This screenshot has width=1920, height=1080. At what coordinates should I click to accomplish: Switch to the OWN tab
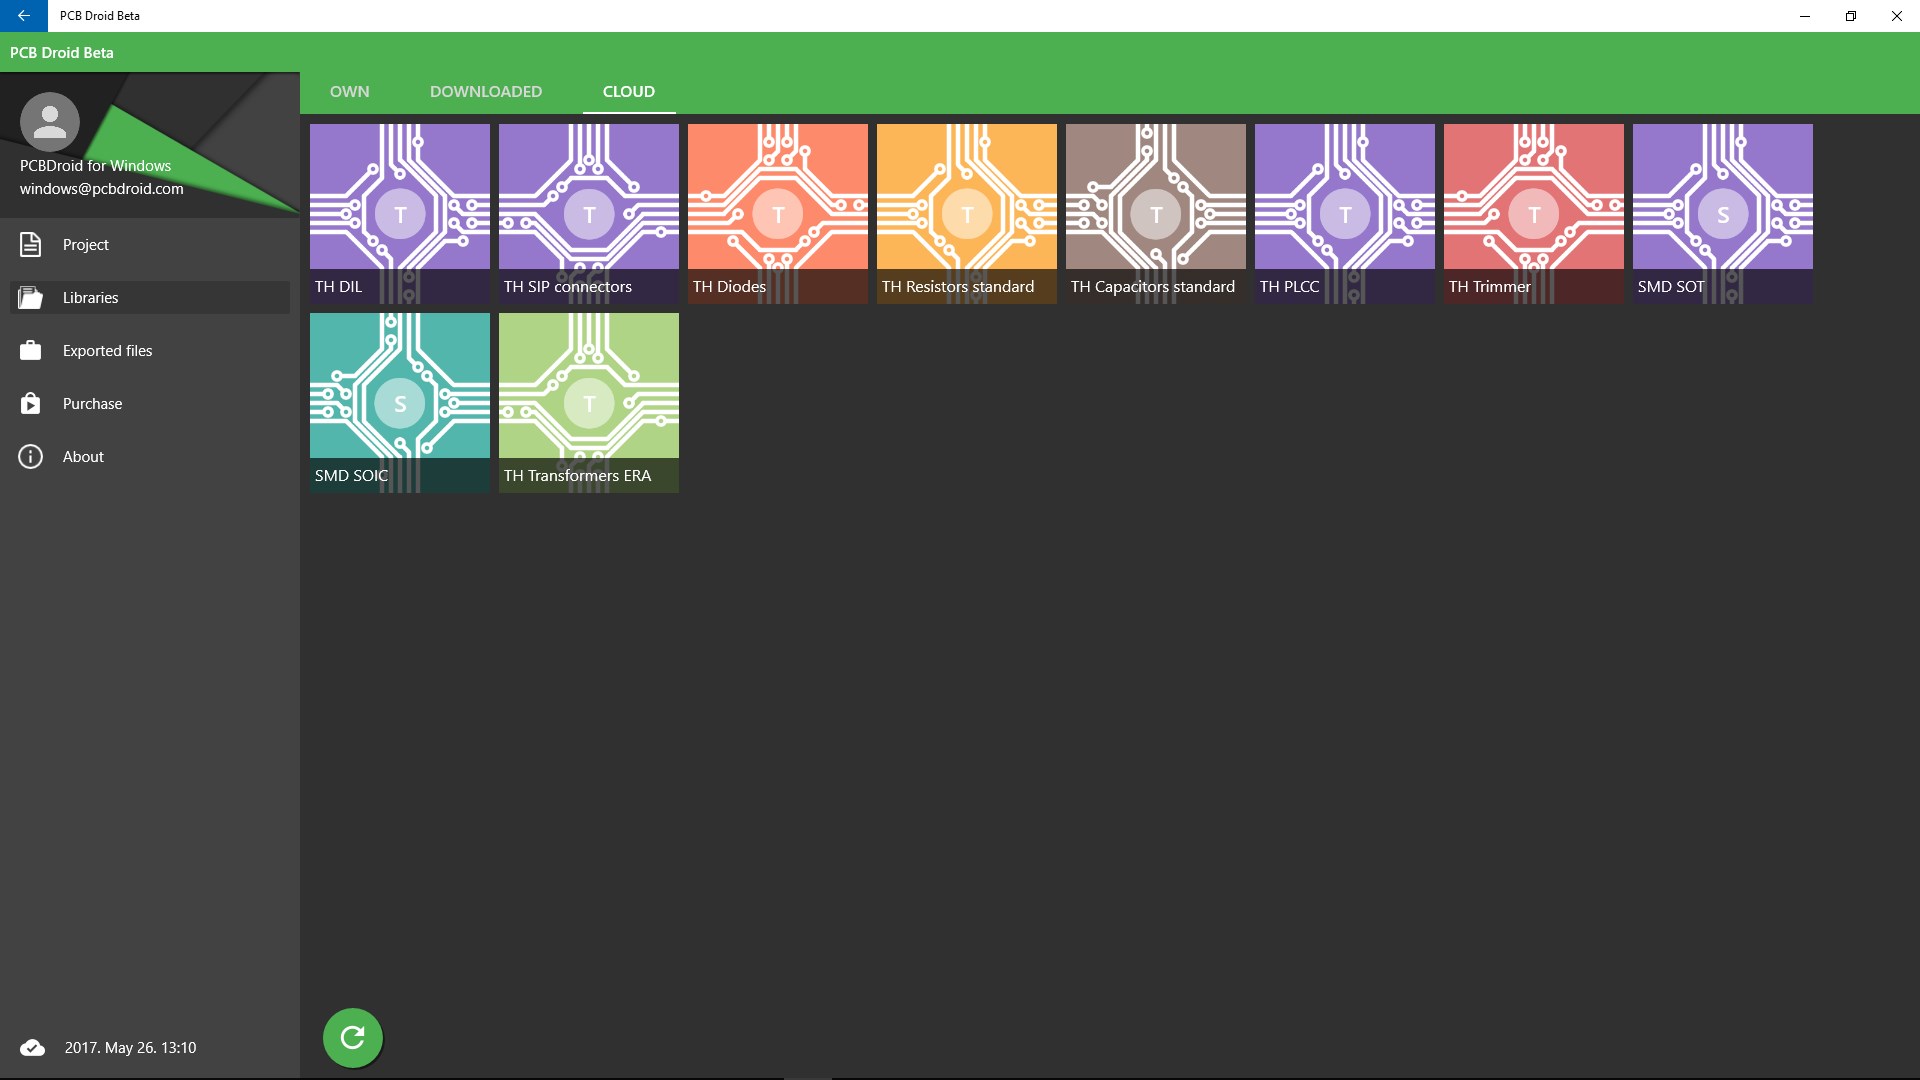click(349, 91)
